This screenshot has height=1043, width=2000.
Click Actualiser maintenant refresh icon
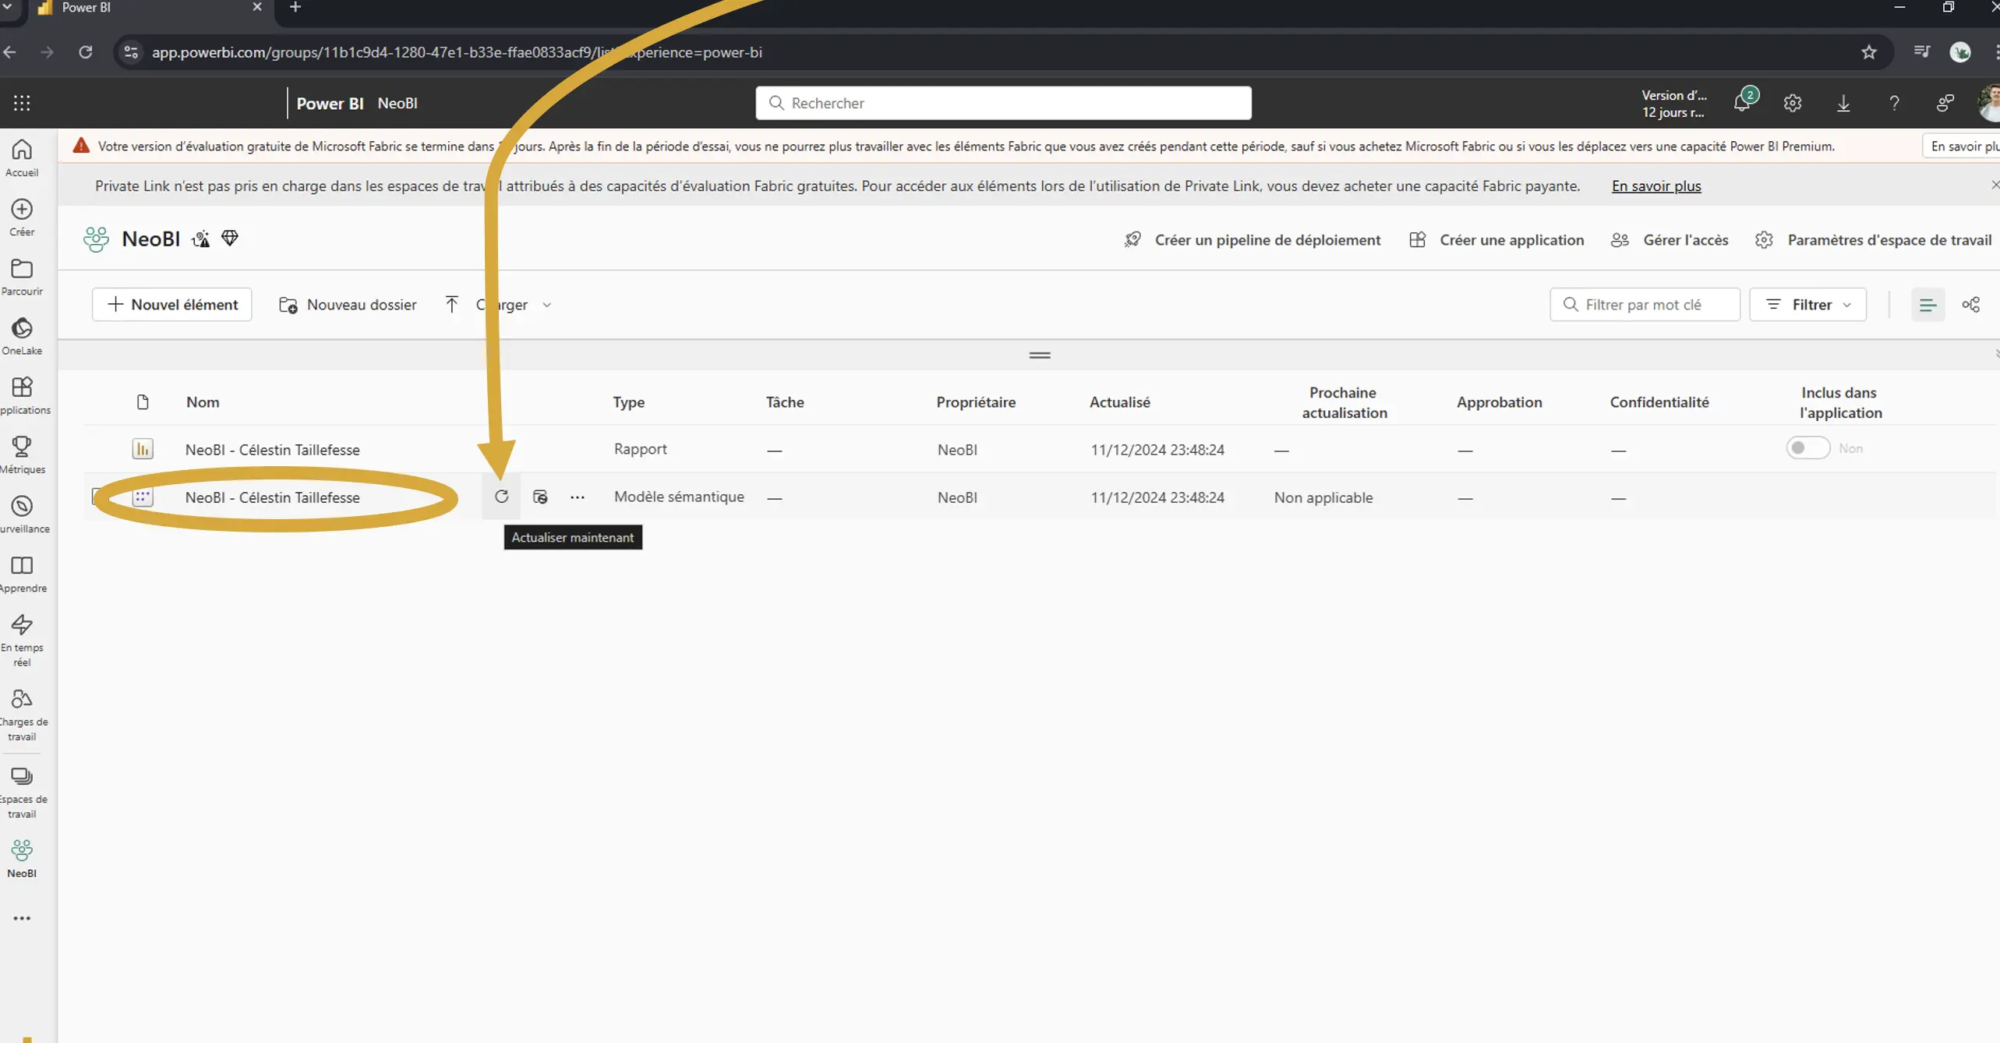click(x=501, y=497)
